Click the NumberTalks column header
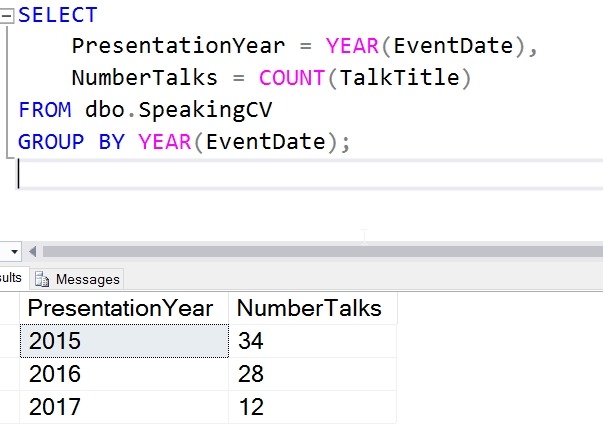 (x=309, y=308)
